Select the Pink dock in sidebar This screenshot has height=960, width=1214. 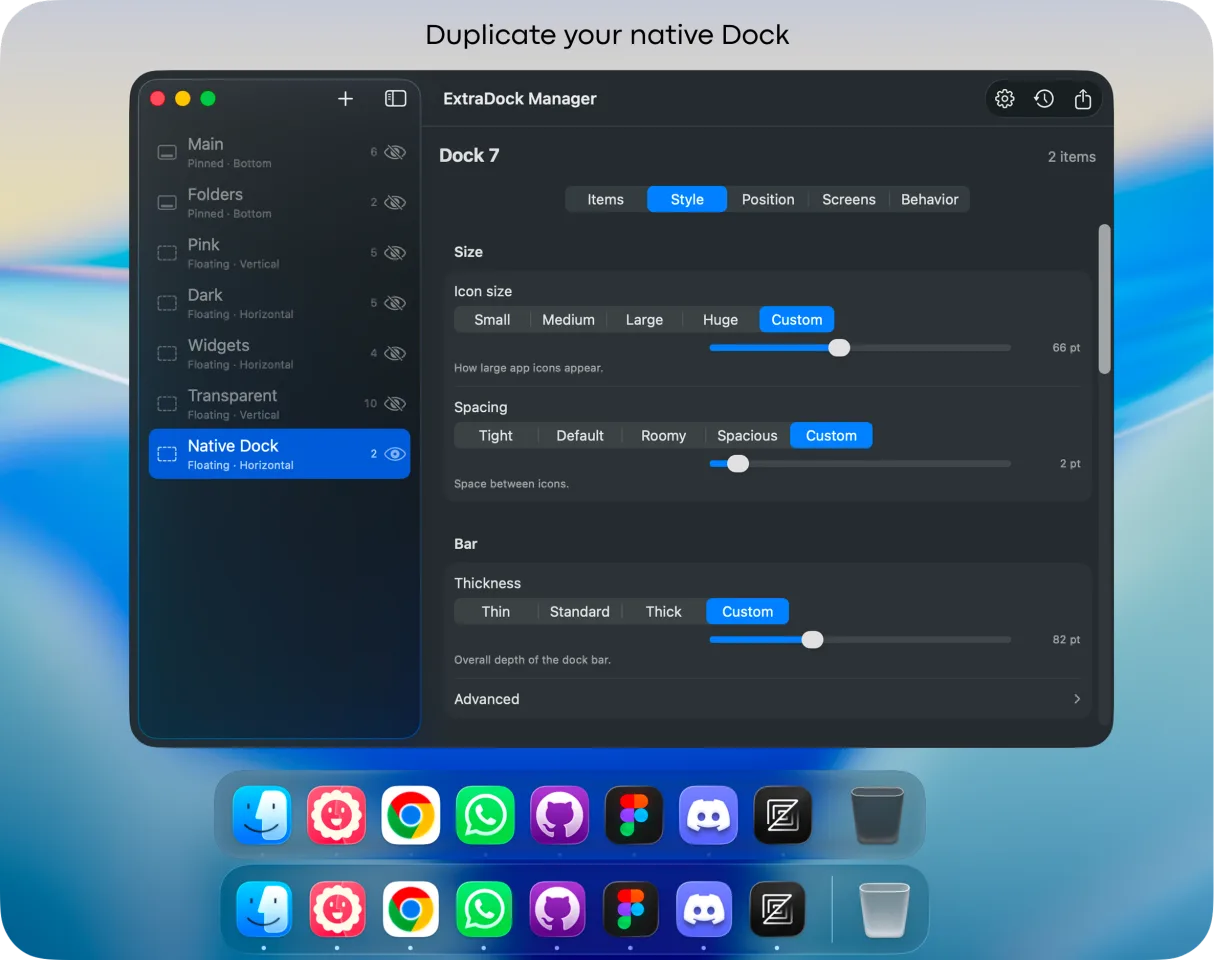(279, 253)
